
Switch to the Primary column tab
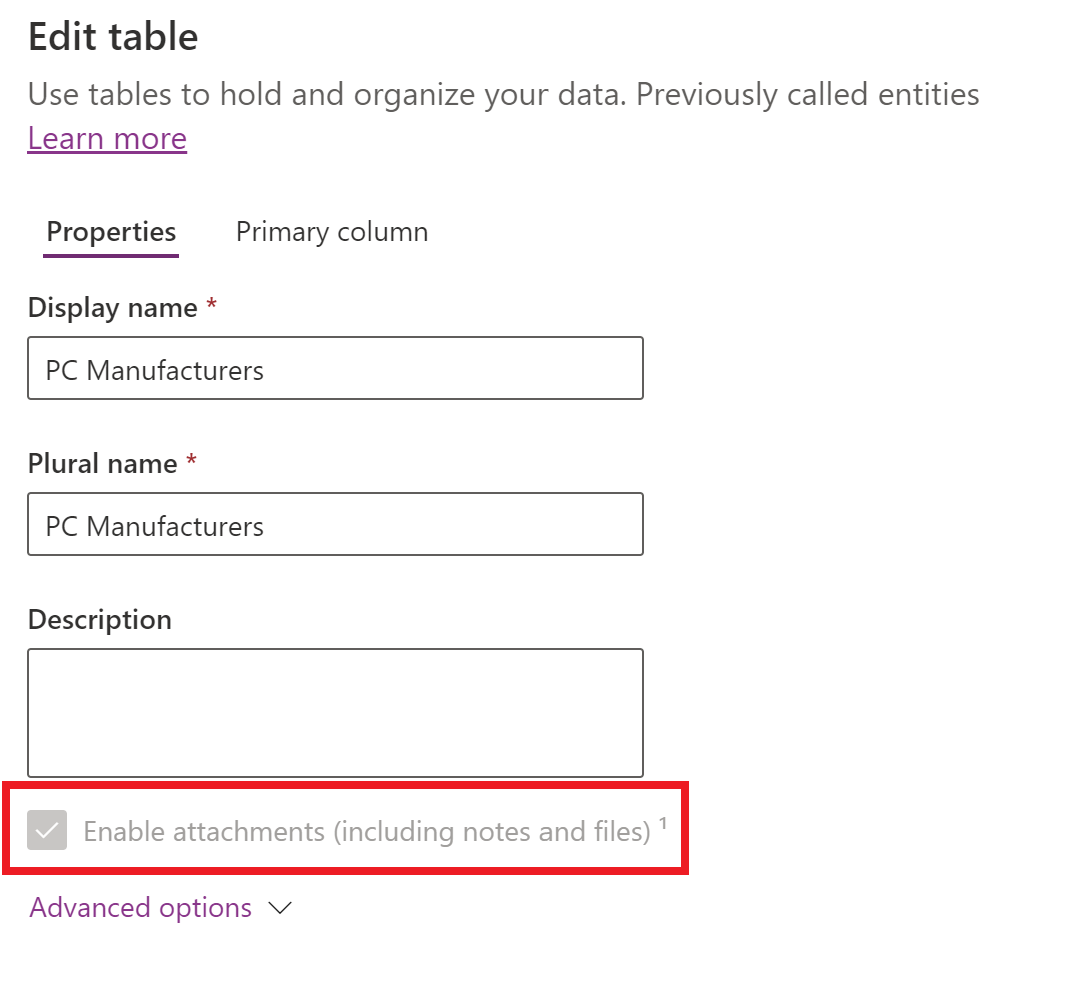coord(332,232)
